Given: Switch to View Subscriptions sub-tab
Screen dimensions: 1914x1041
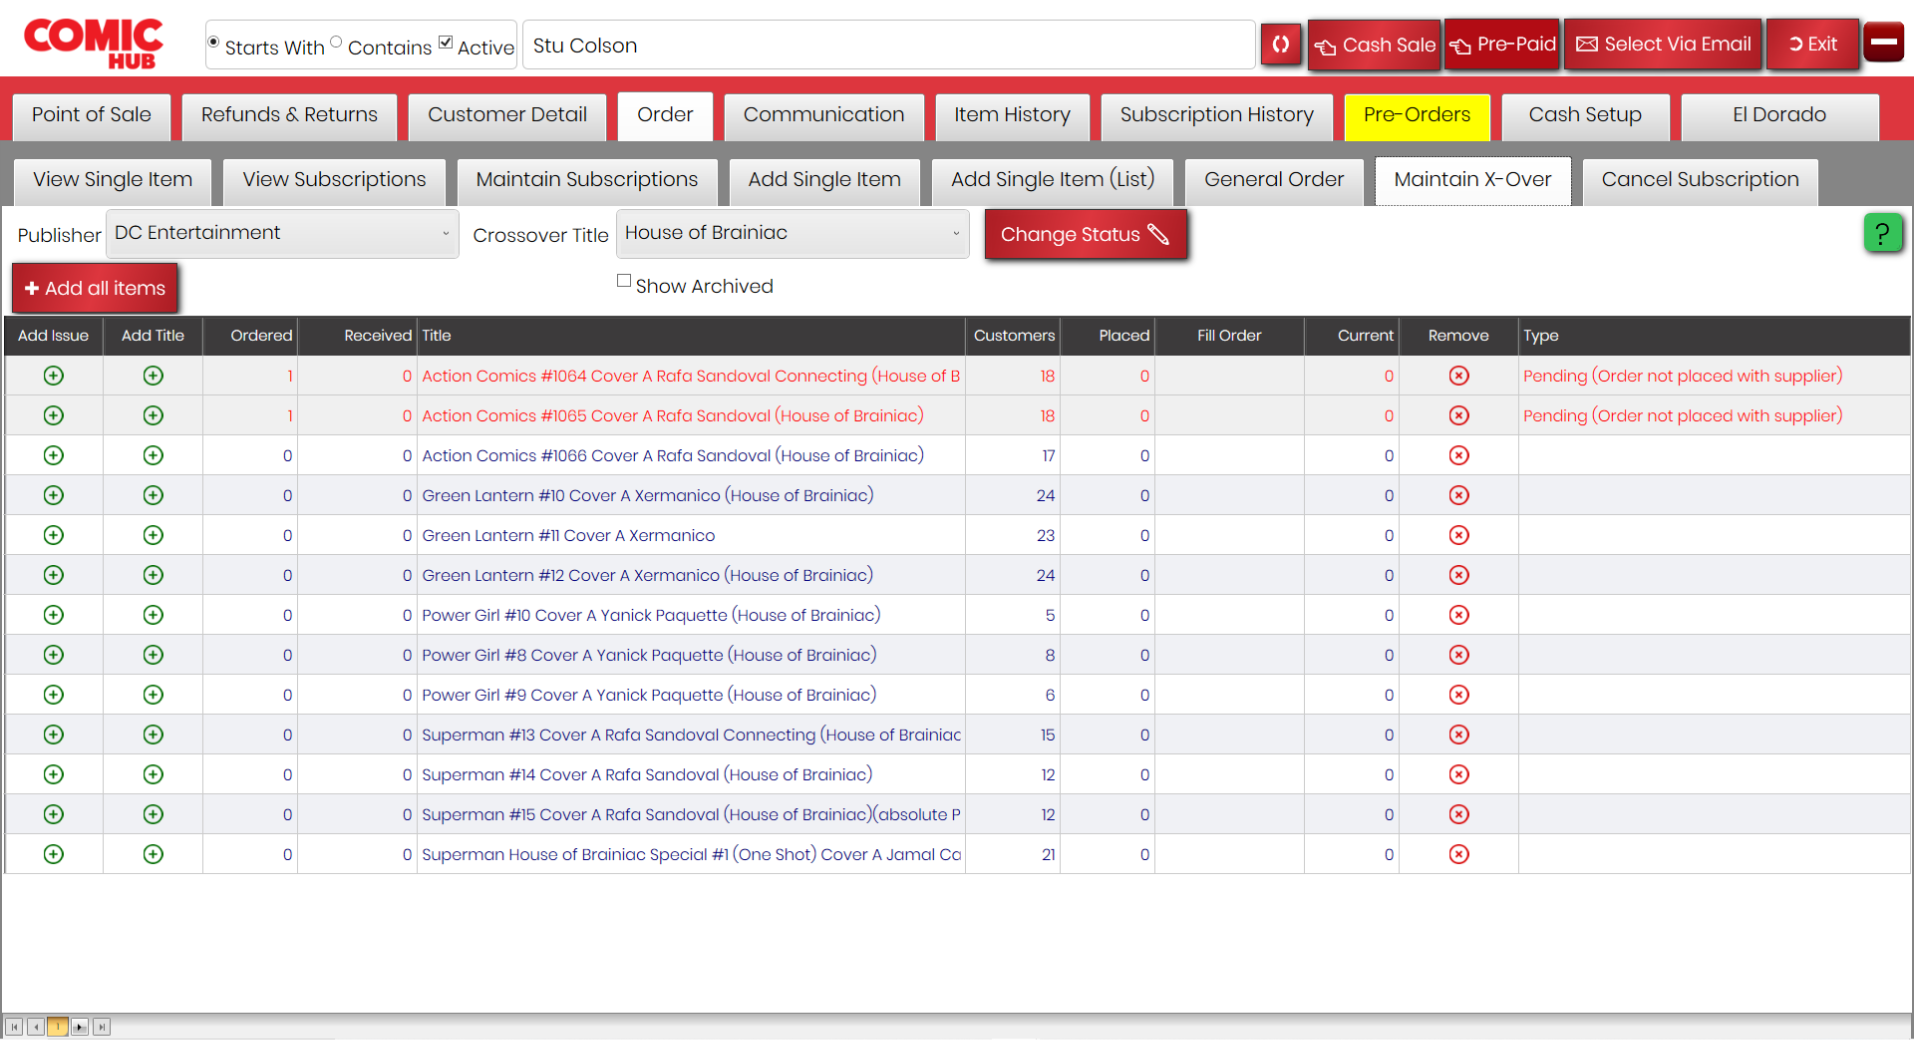Looking at the screenshot, I should coord(334,181).
